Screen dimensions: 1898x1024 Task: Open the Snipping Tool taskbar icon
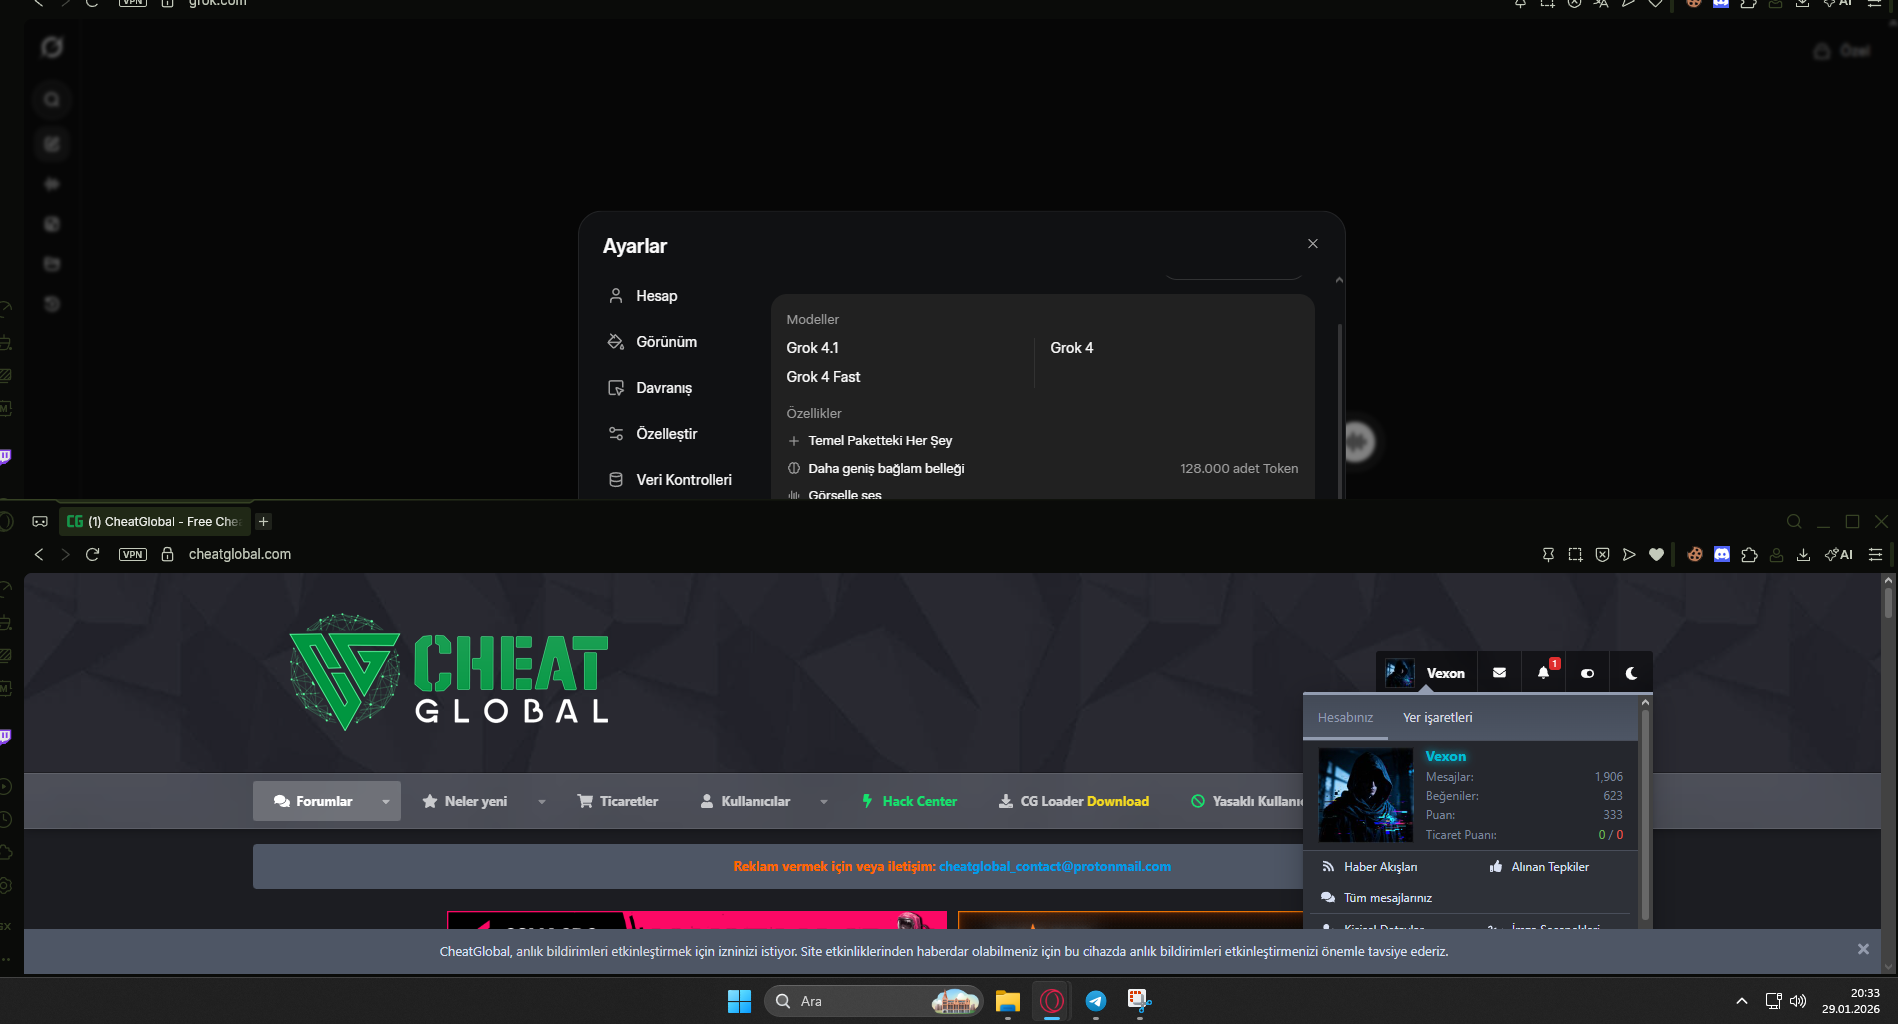1140,1001
